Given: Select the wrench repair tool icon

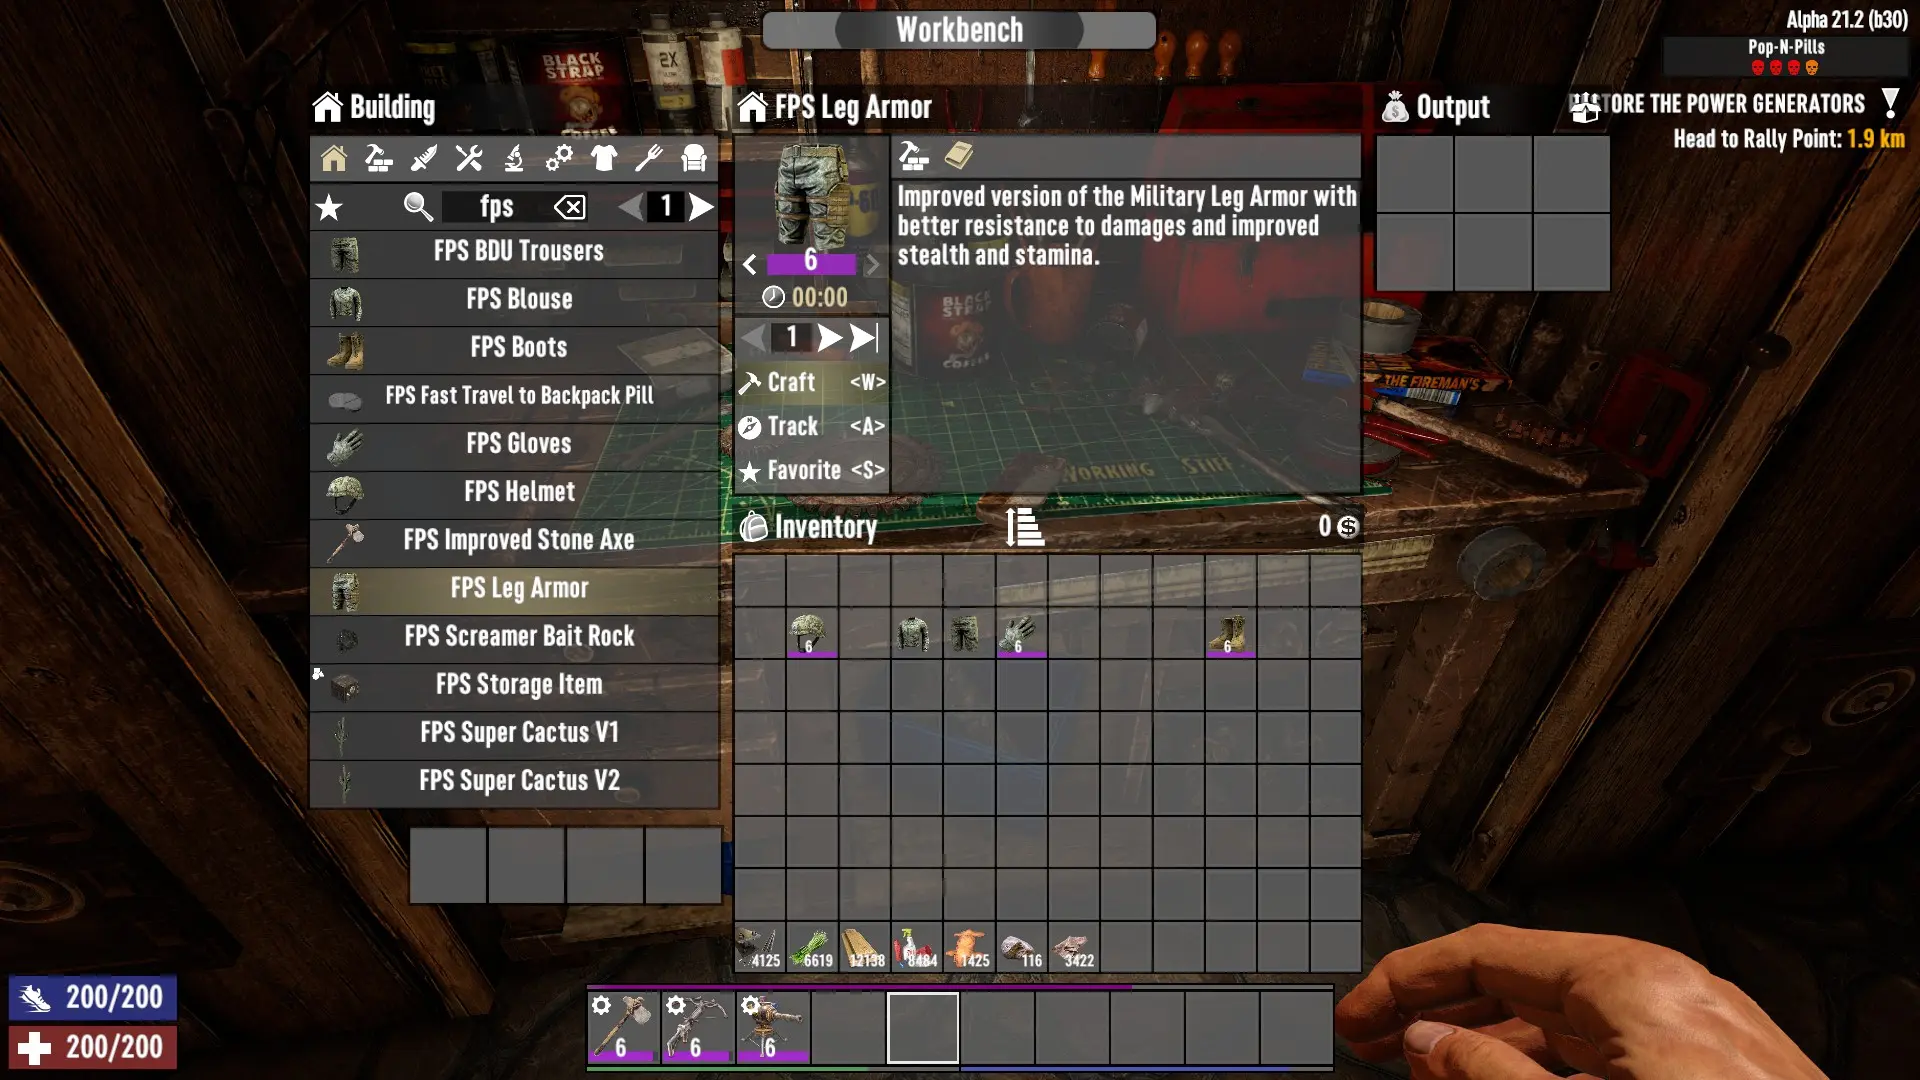Looking at the screenshot, I should 468,160.
